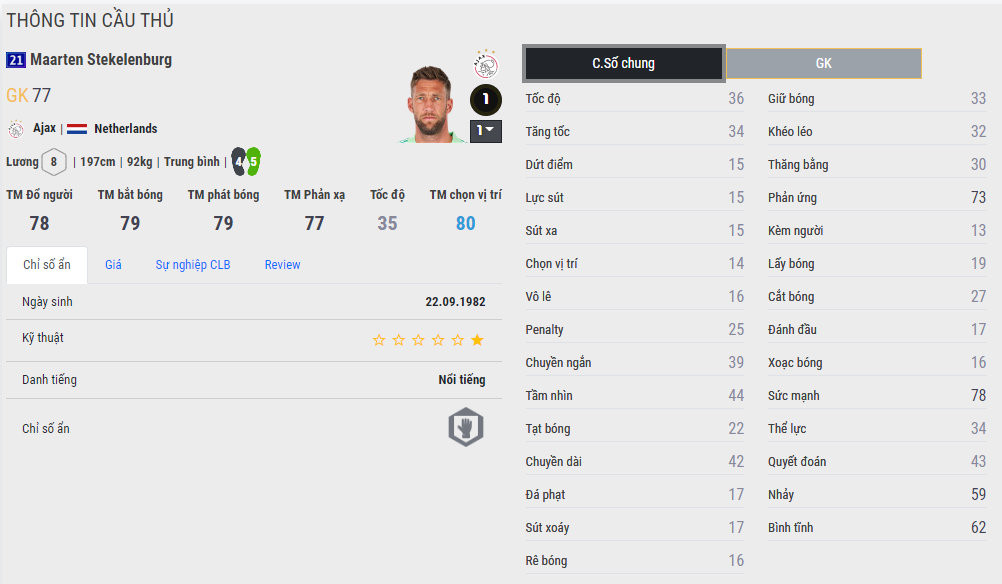Viewport: 1002px width, 584px height.
Task: Click the hexagon salary badge showing 8
Action: click(x=54, y=162)
